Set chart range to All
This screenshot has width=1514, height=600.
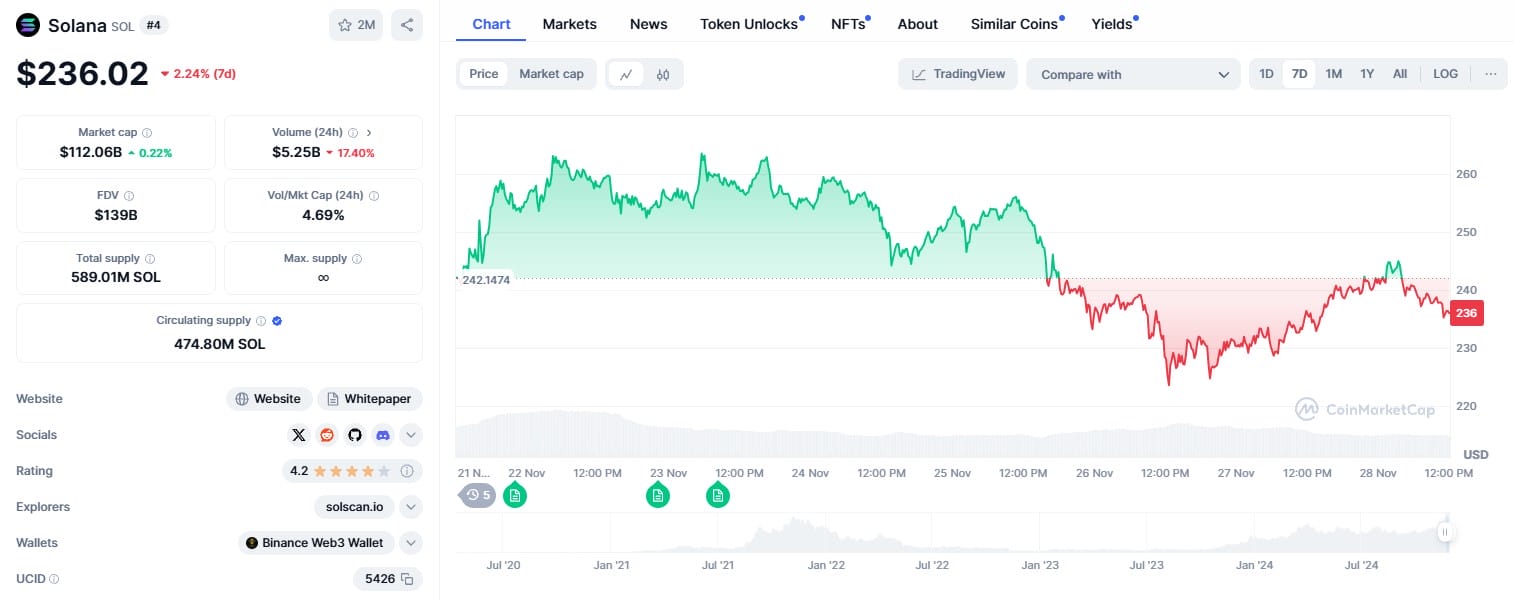[1400, 74]
